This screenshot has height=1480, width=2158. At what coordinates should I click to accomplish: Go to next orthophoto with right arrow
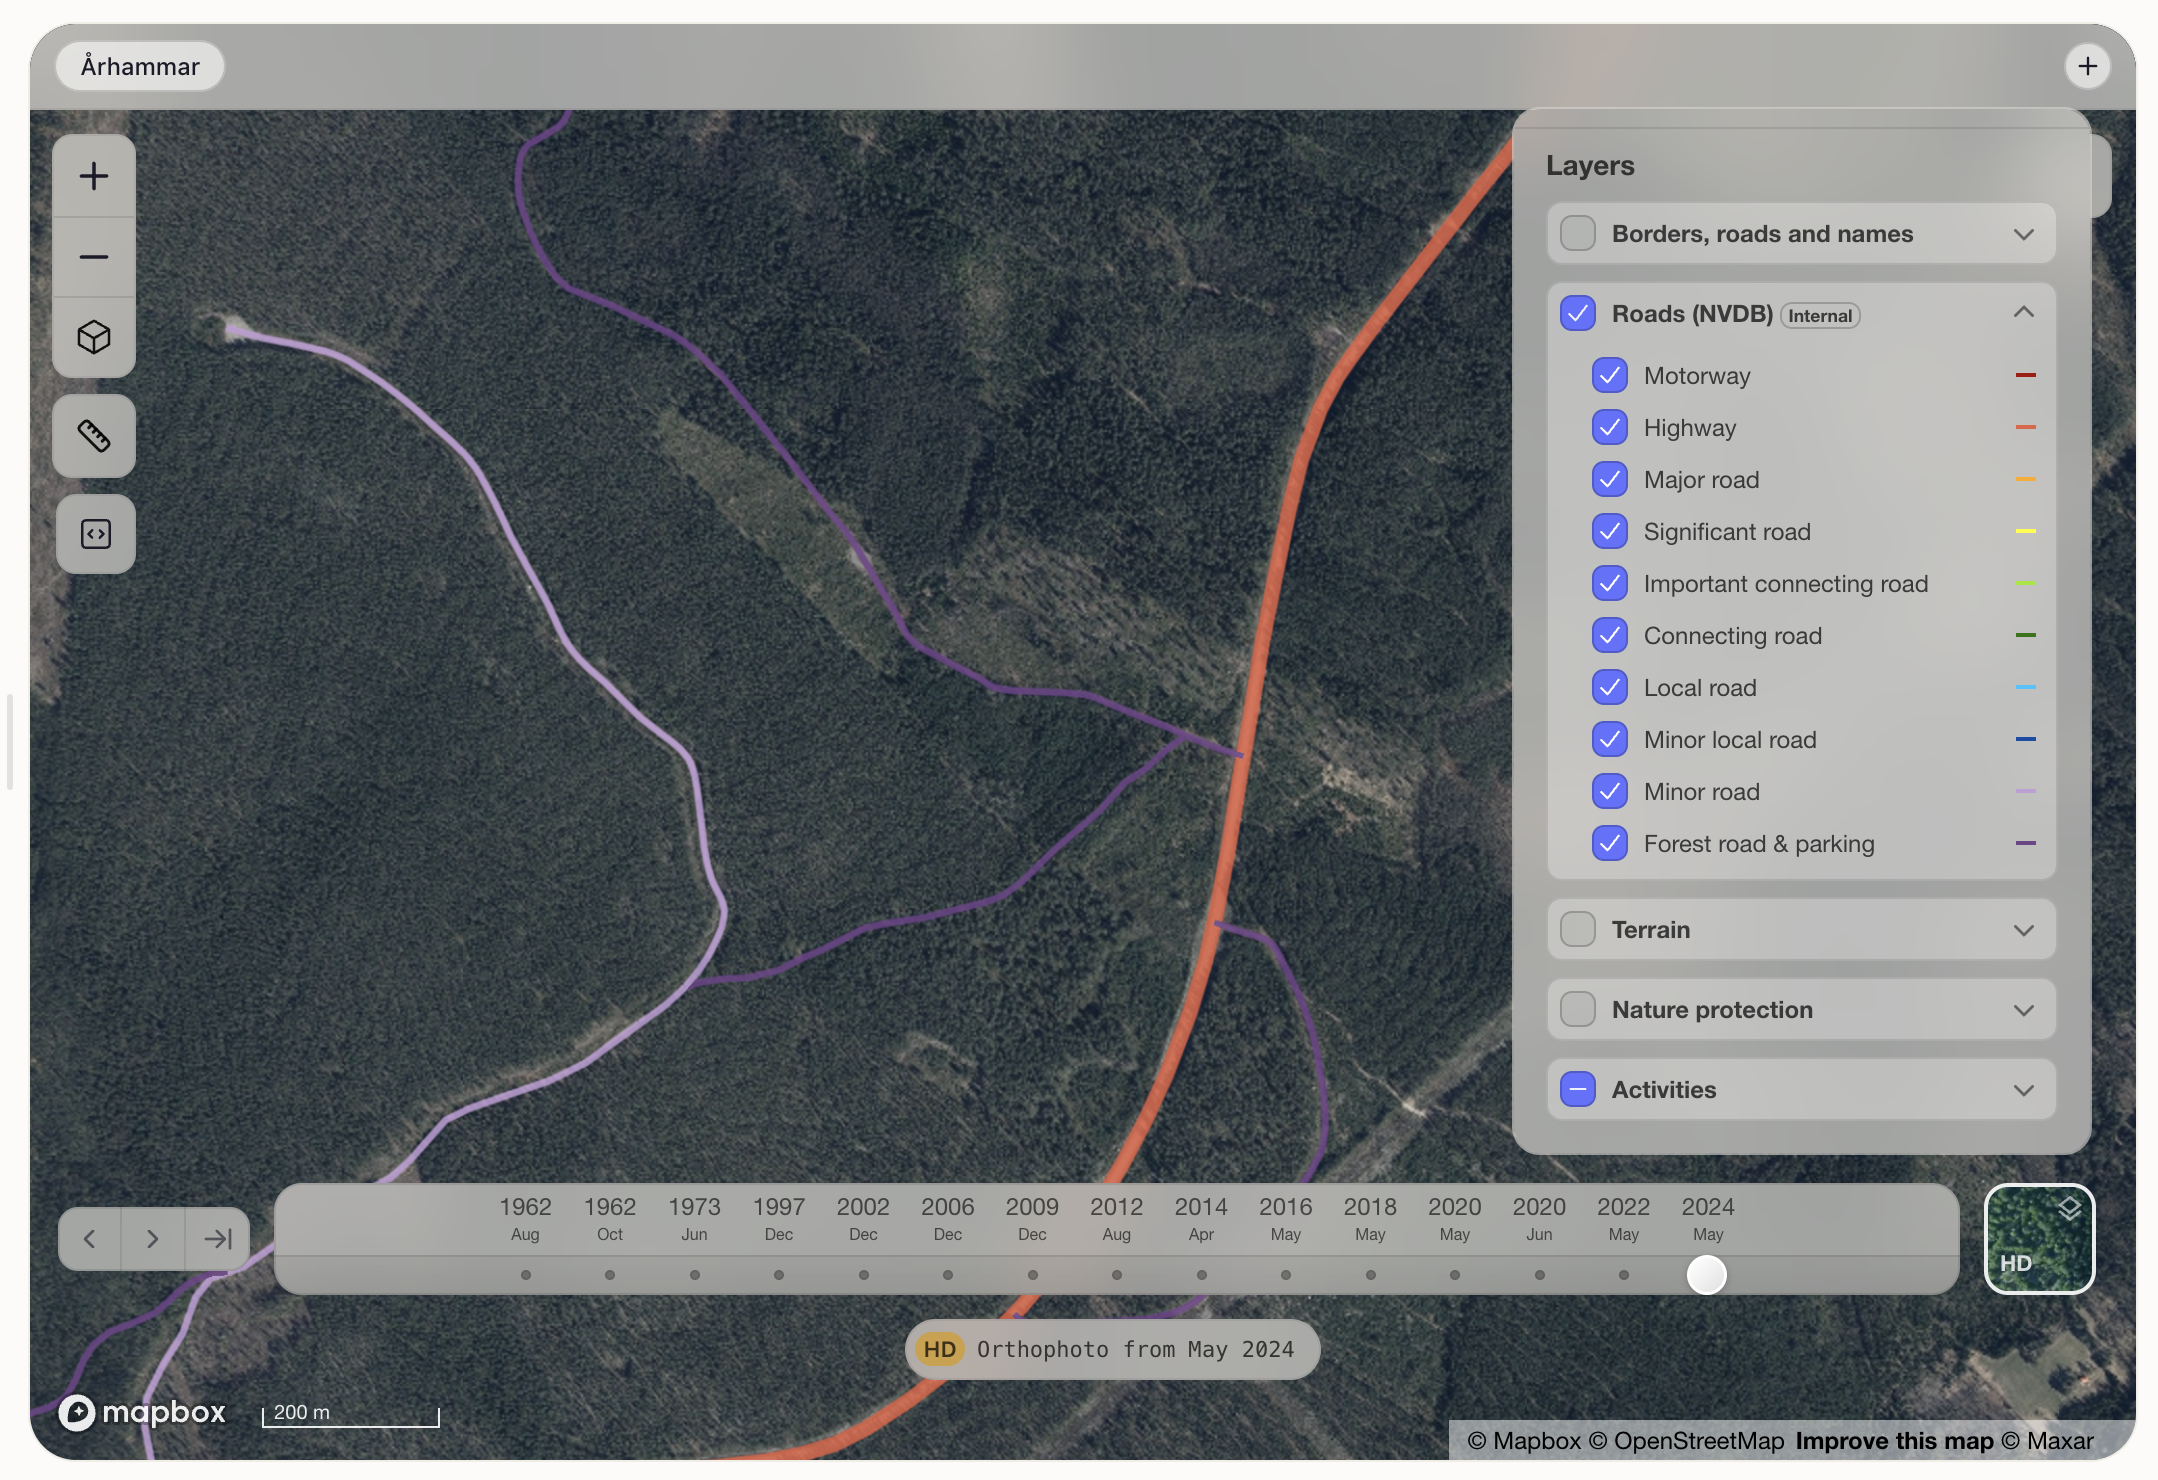click(153, 1239)
